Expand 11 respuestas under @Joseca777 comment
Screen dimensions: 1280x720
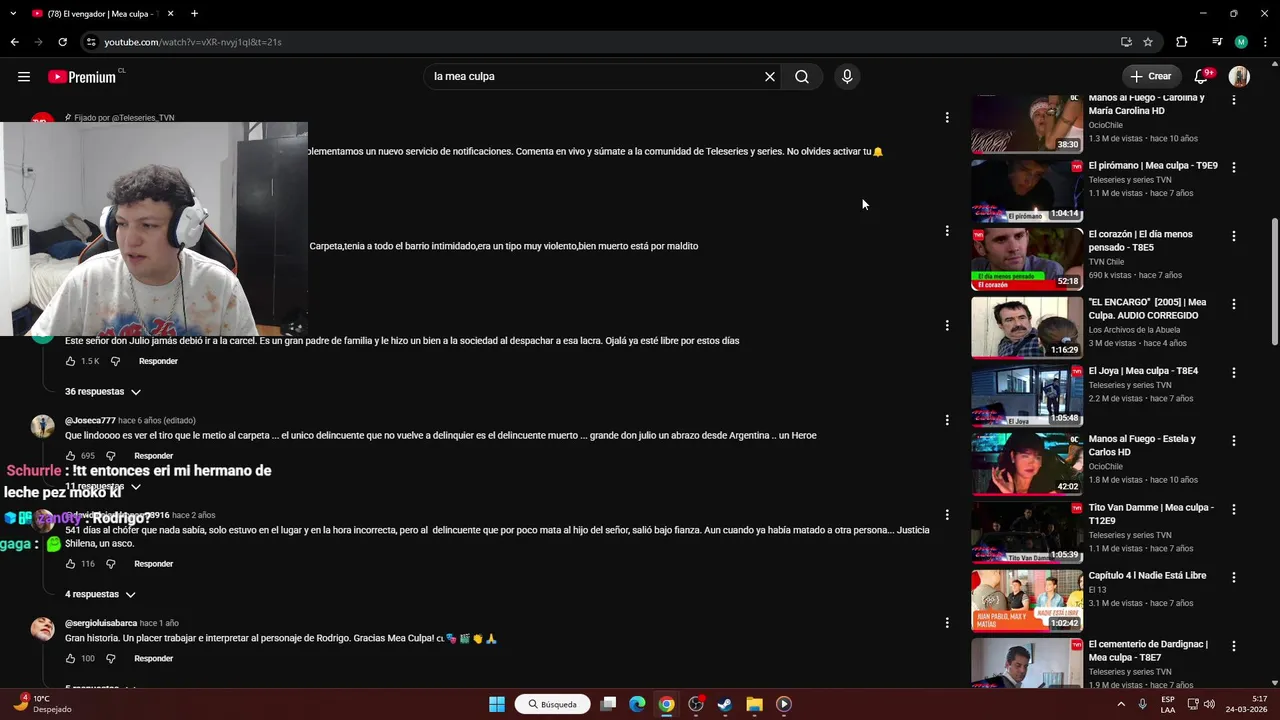[103, 487]
